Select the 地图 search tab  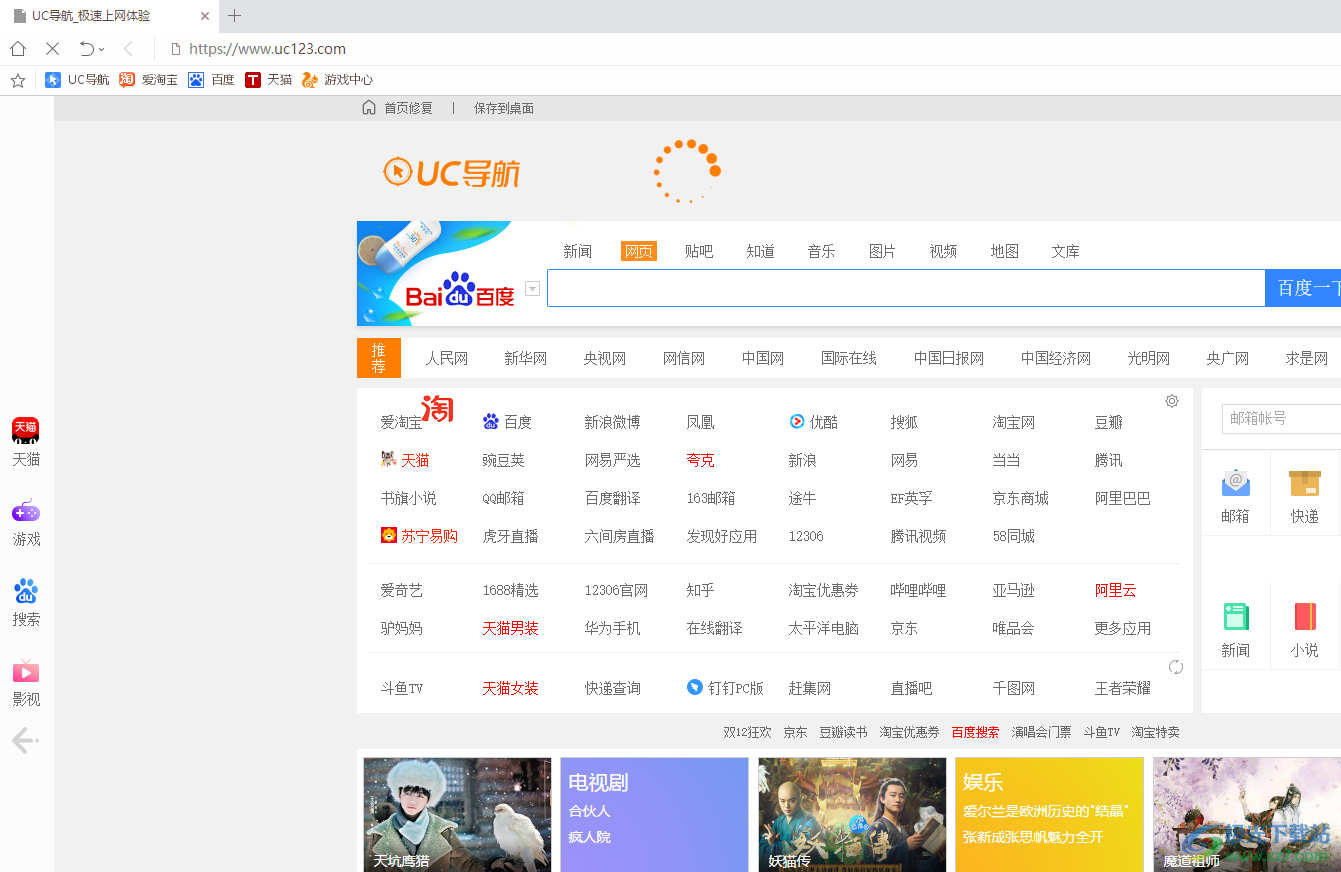point(1004,251)
